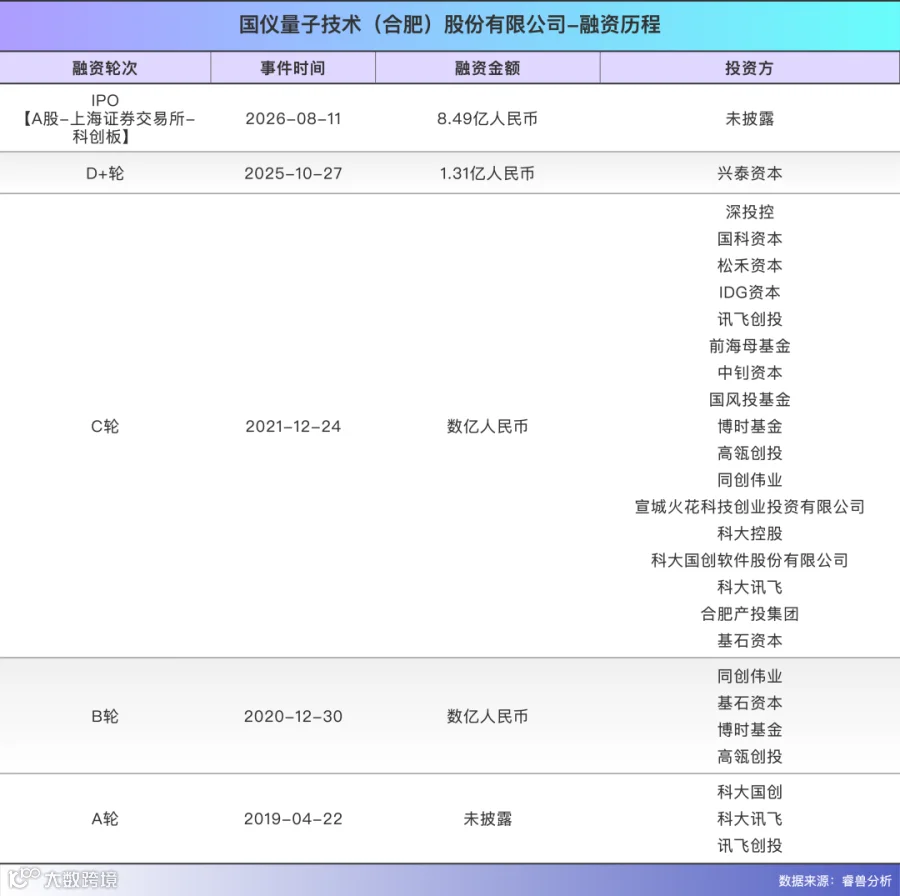Viewport: 900px width, 896px height.
Task: Click investor 科大控股
Action: point(750,533)
